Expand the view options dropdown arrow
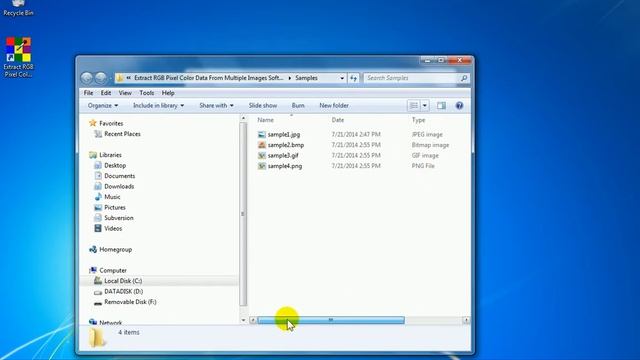 pos(424,106)
